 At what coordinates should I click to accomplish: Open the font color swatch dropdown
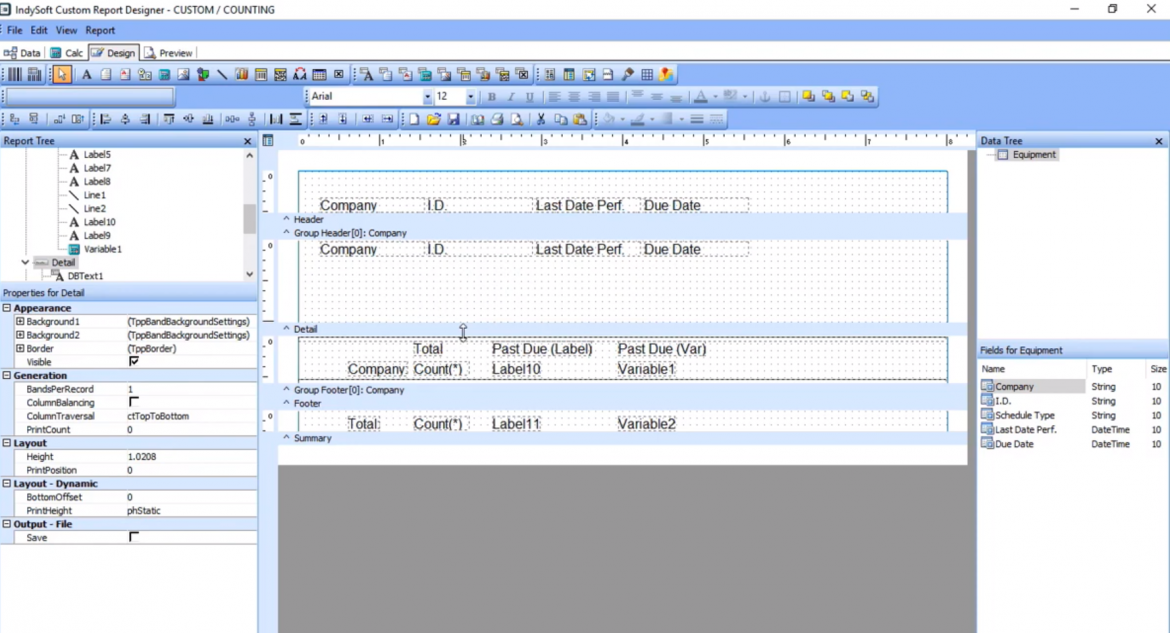(714, 96)
